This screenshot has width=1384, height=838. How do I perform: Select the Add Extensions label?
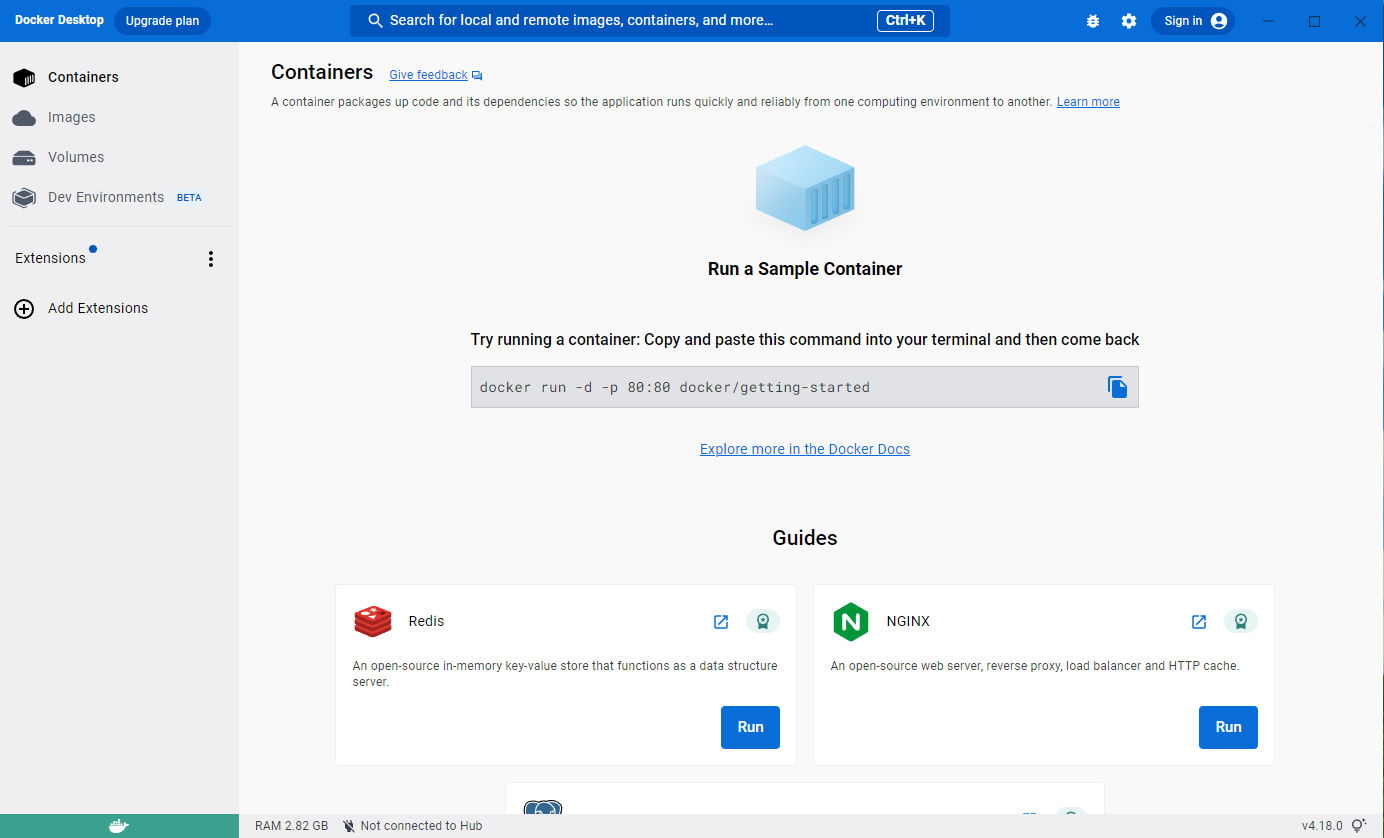(98, 308)
